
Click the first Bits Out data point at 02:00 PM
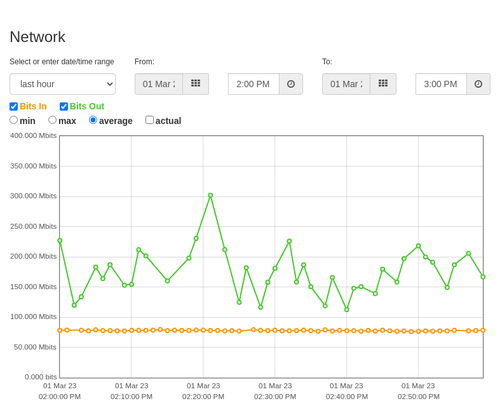(60, 240)
